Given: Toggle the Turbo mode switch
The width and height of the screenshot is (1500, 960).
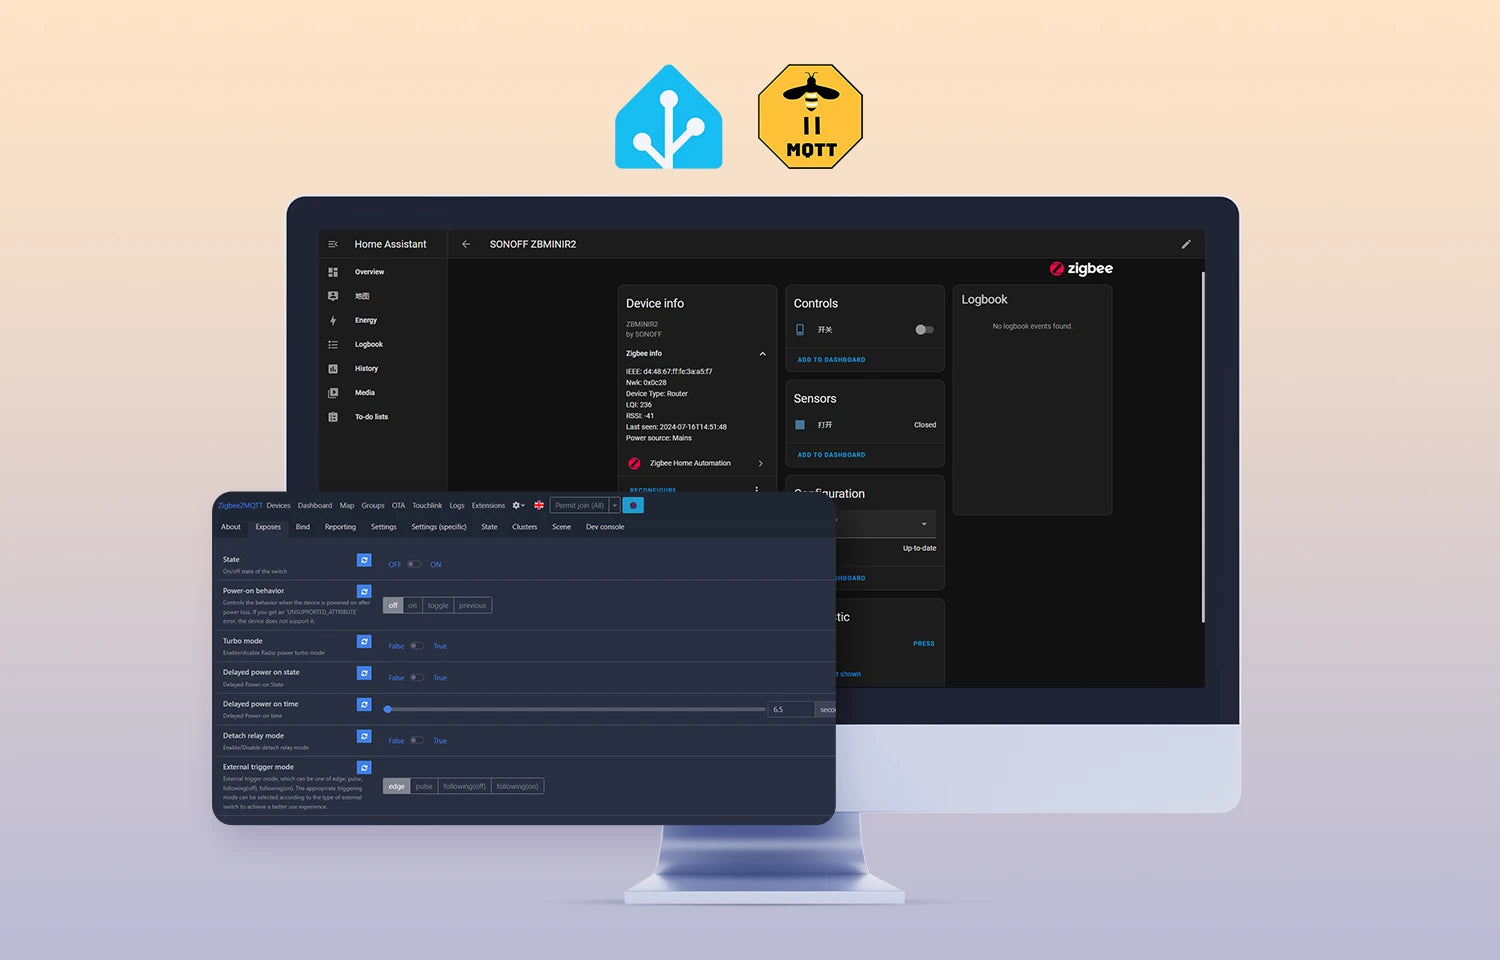Looking at the screenshot, I should click(416, 646).
